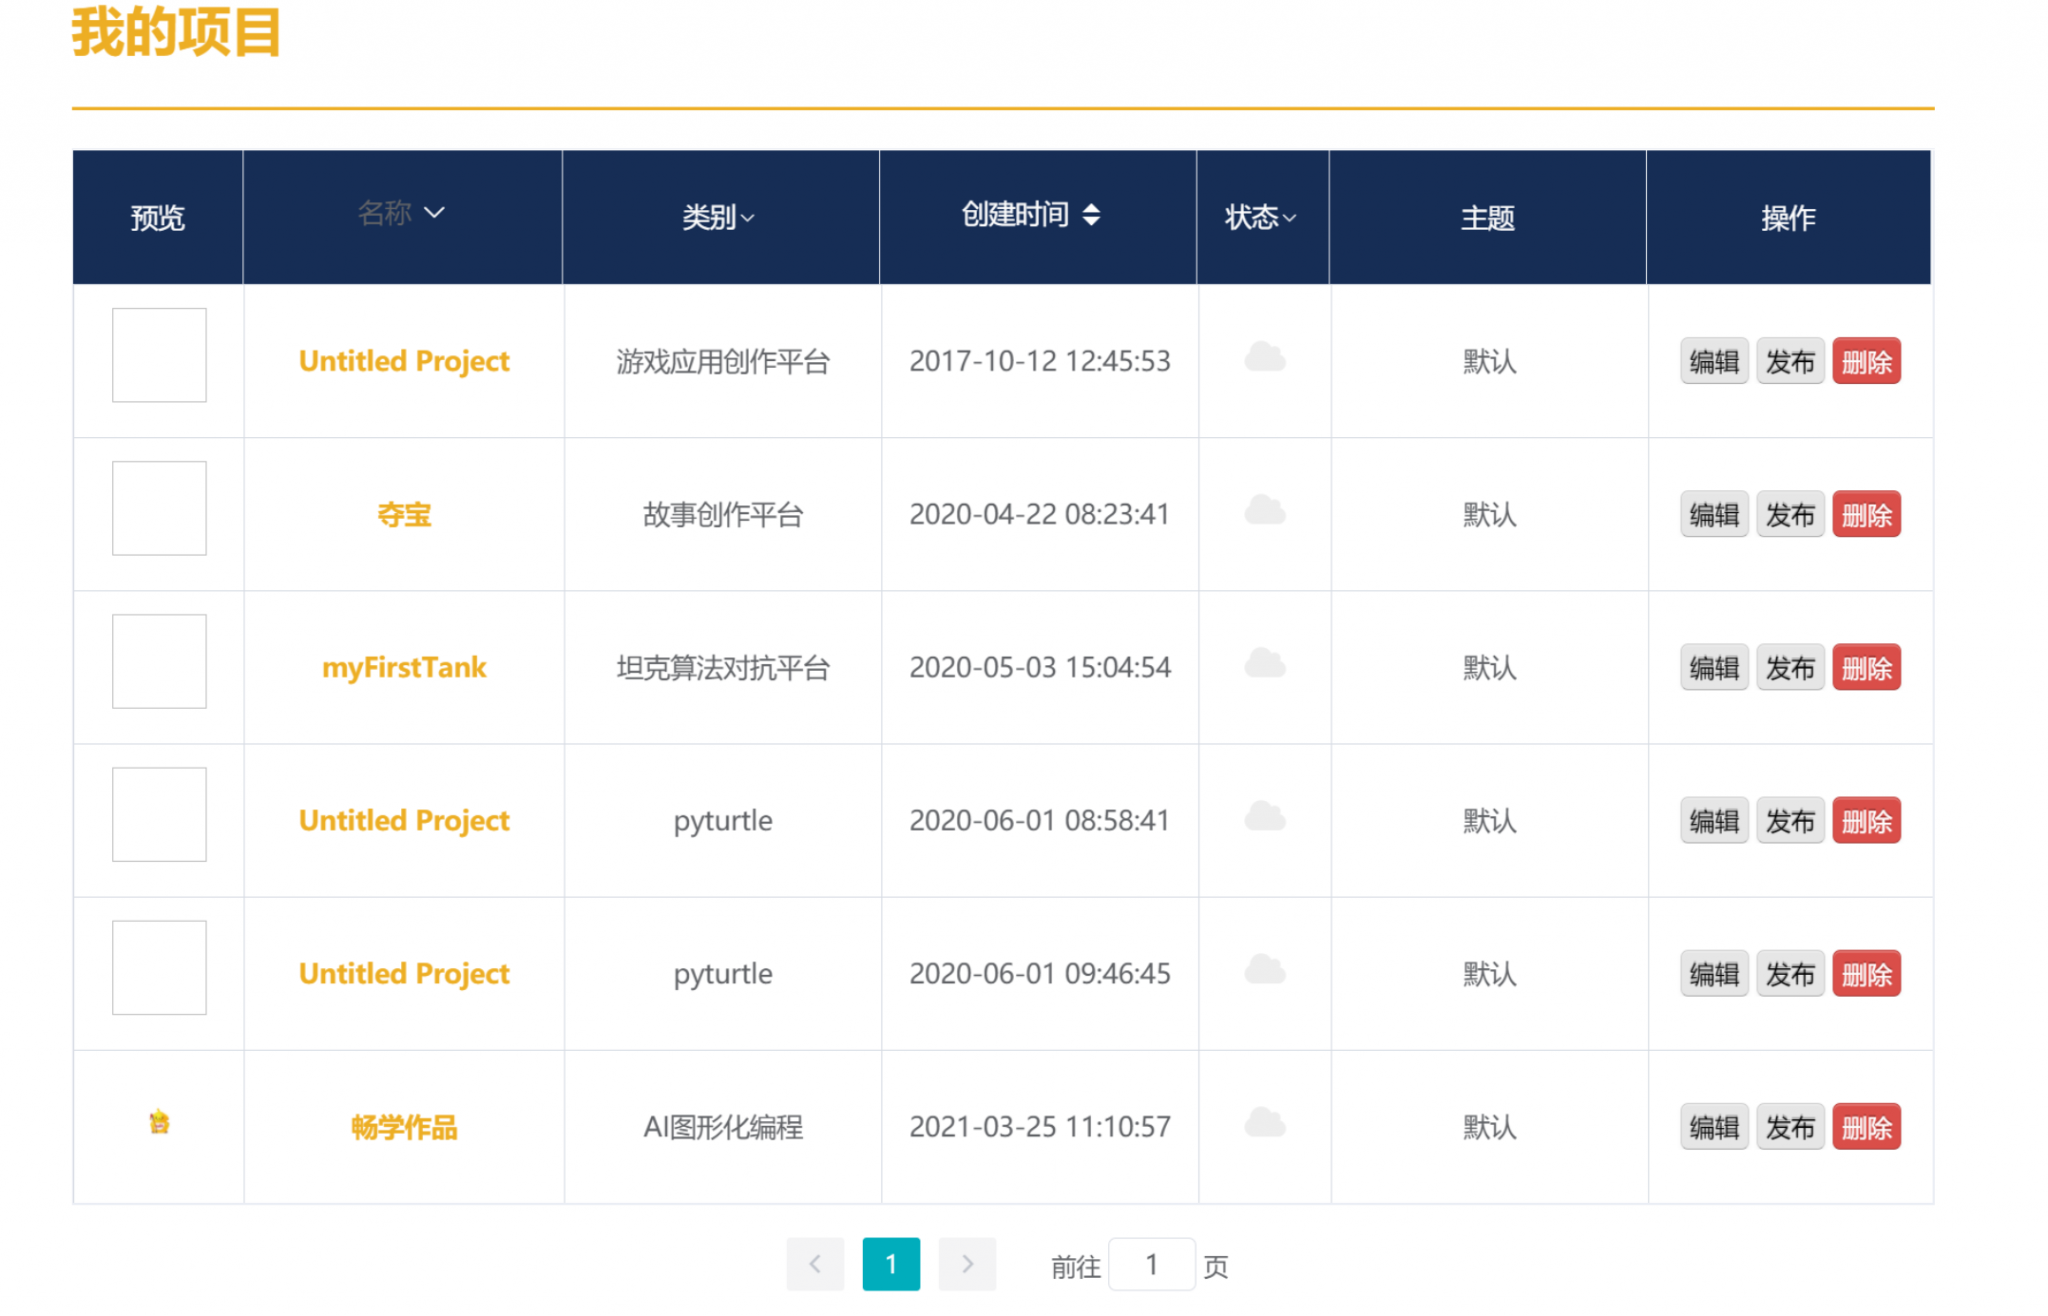Image resolution: width=2048 pixels, height=1316 pixels.
Task: Click the previous page arrow in pagination
Action: [815, 1263]
